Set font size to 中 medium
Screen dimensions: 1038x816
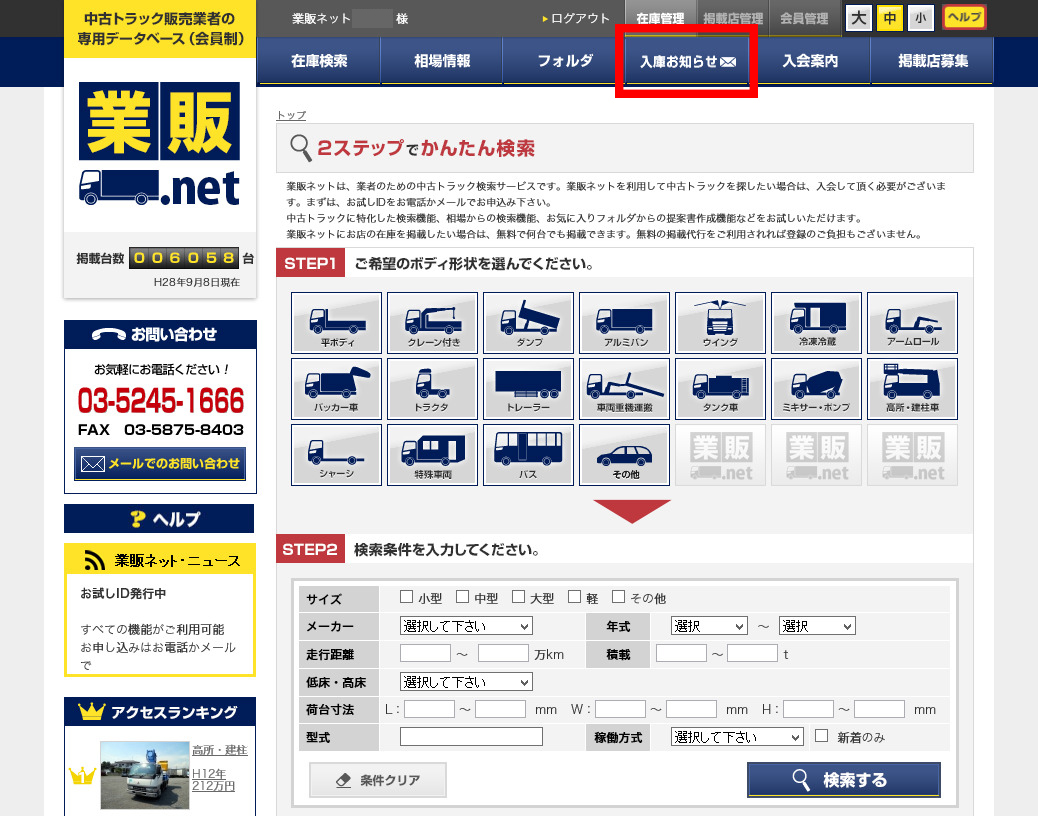coord(890,18)
